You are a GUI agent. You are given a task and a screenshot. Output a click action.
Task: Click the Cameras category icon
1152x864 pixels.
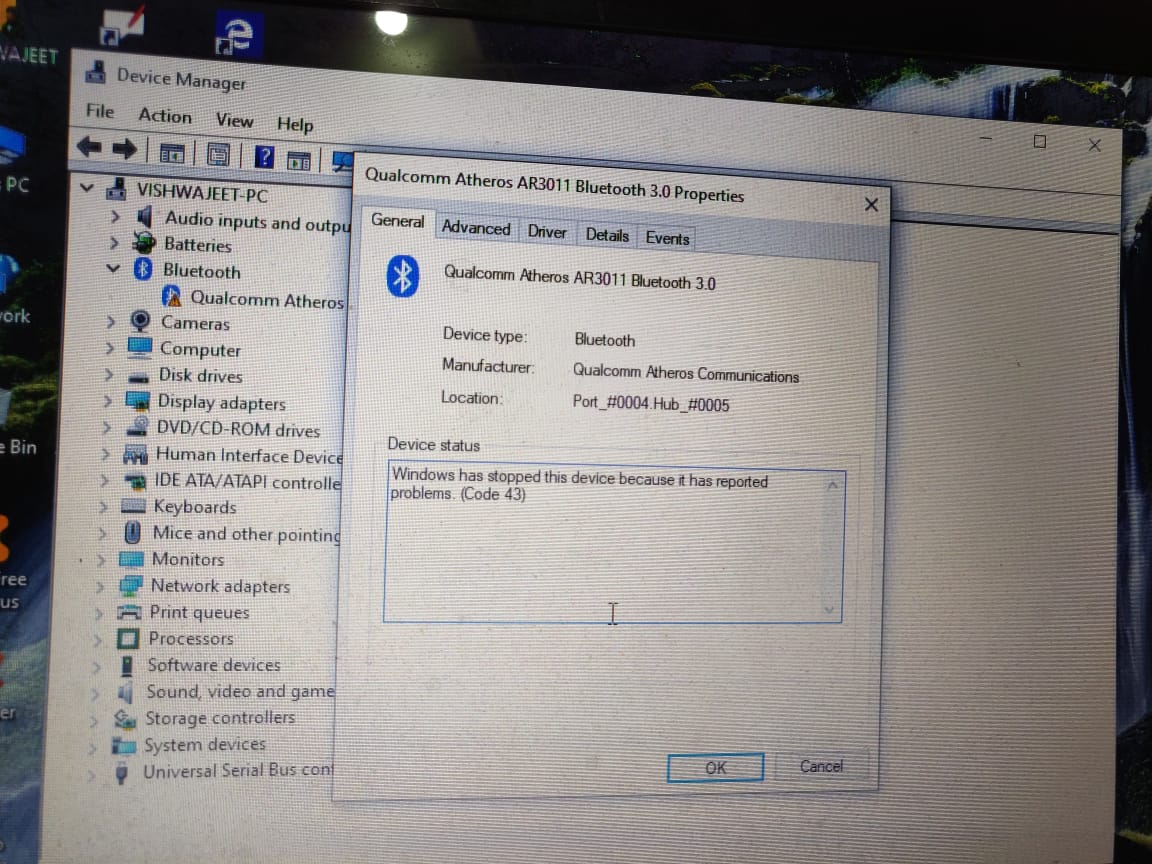(x=140, y=321)
